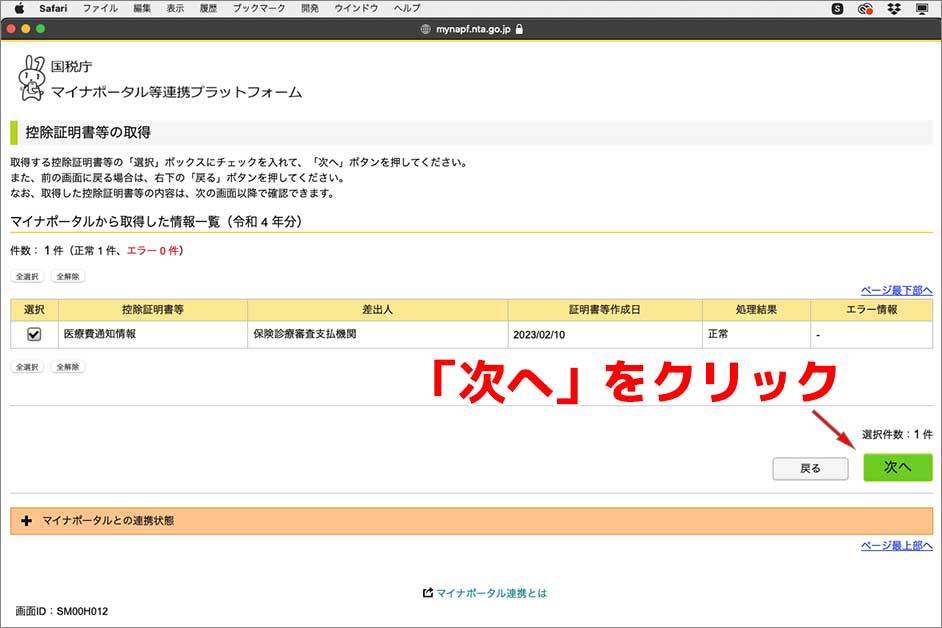Click the mynapf.nta.go.jp address bar
Image resolution: width=942 pixels, height=628 pixels.
click(470, 29)
